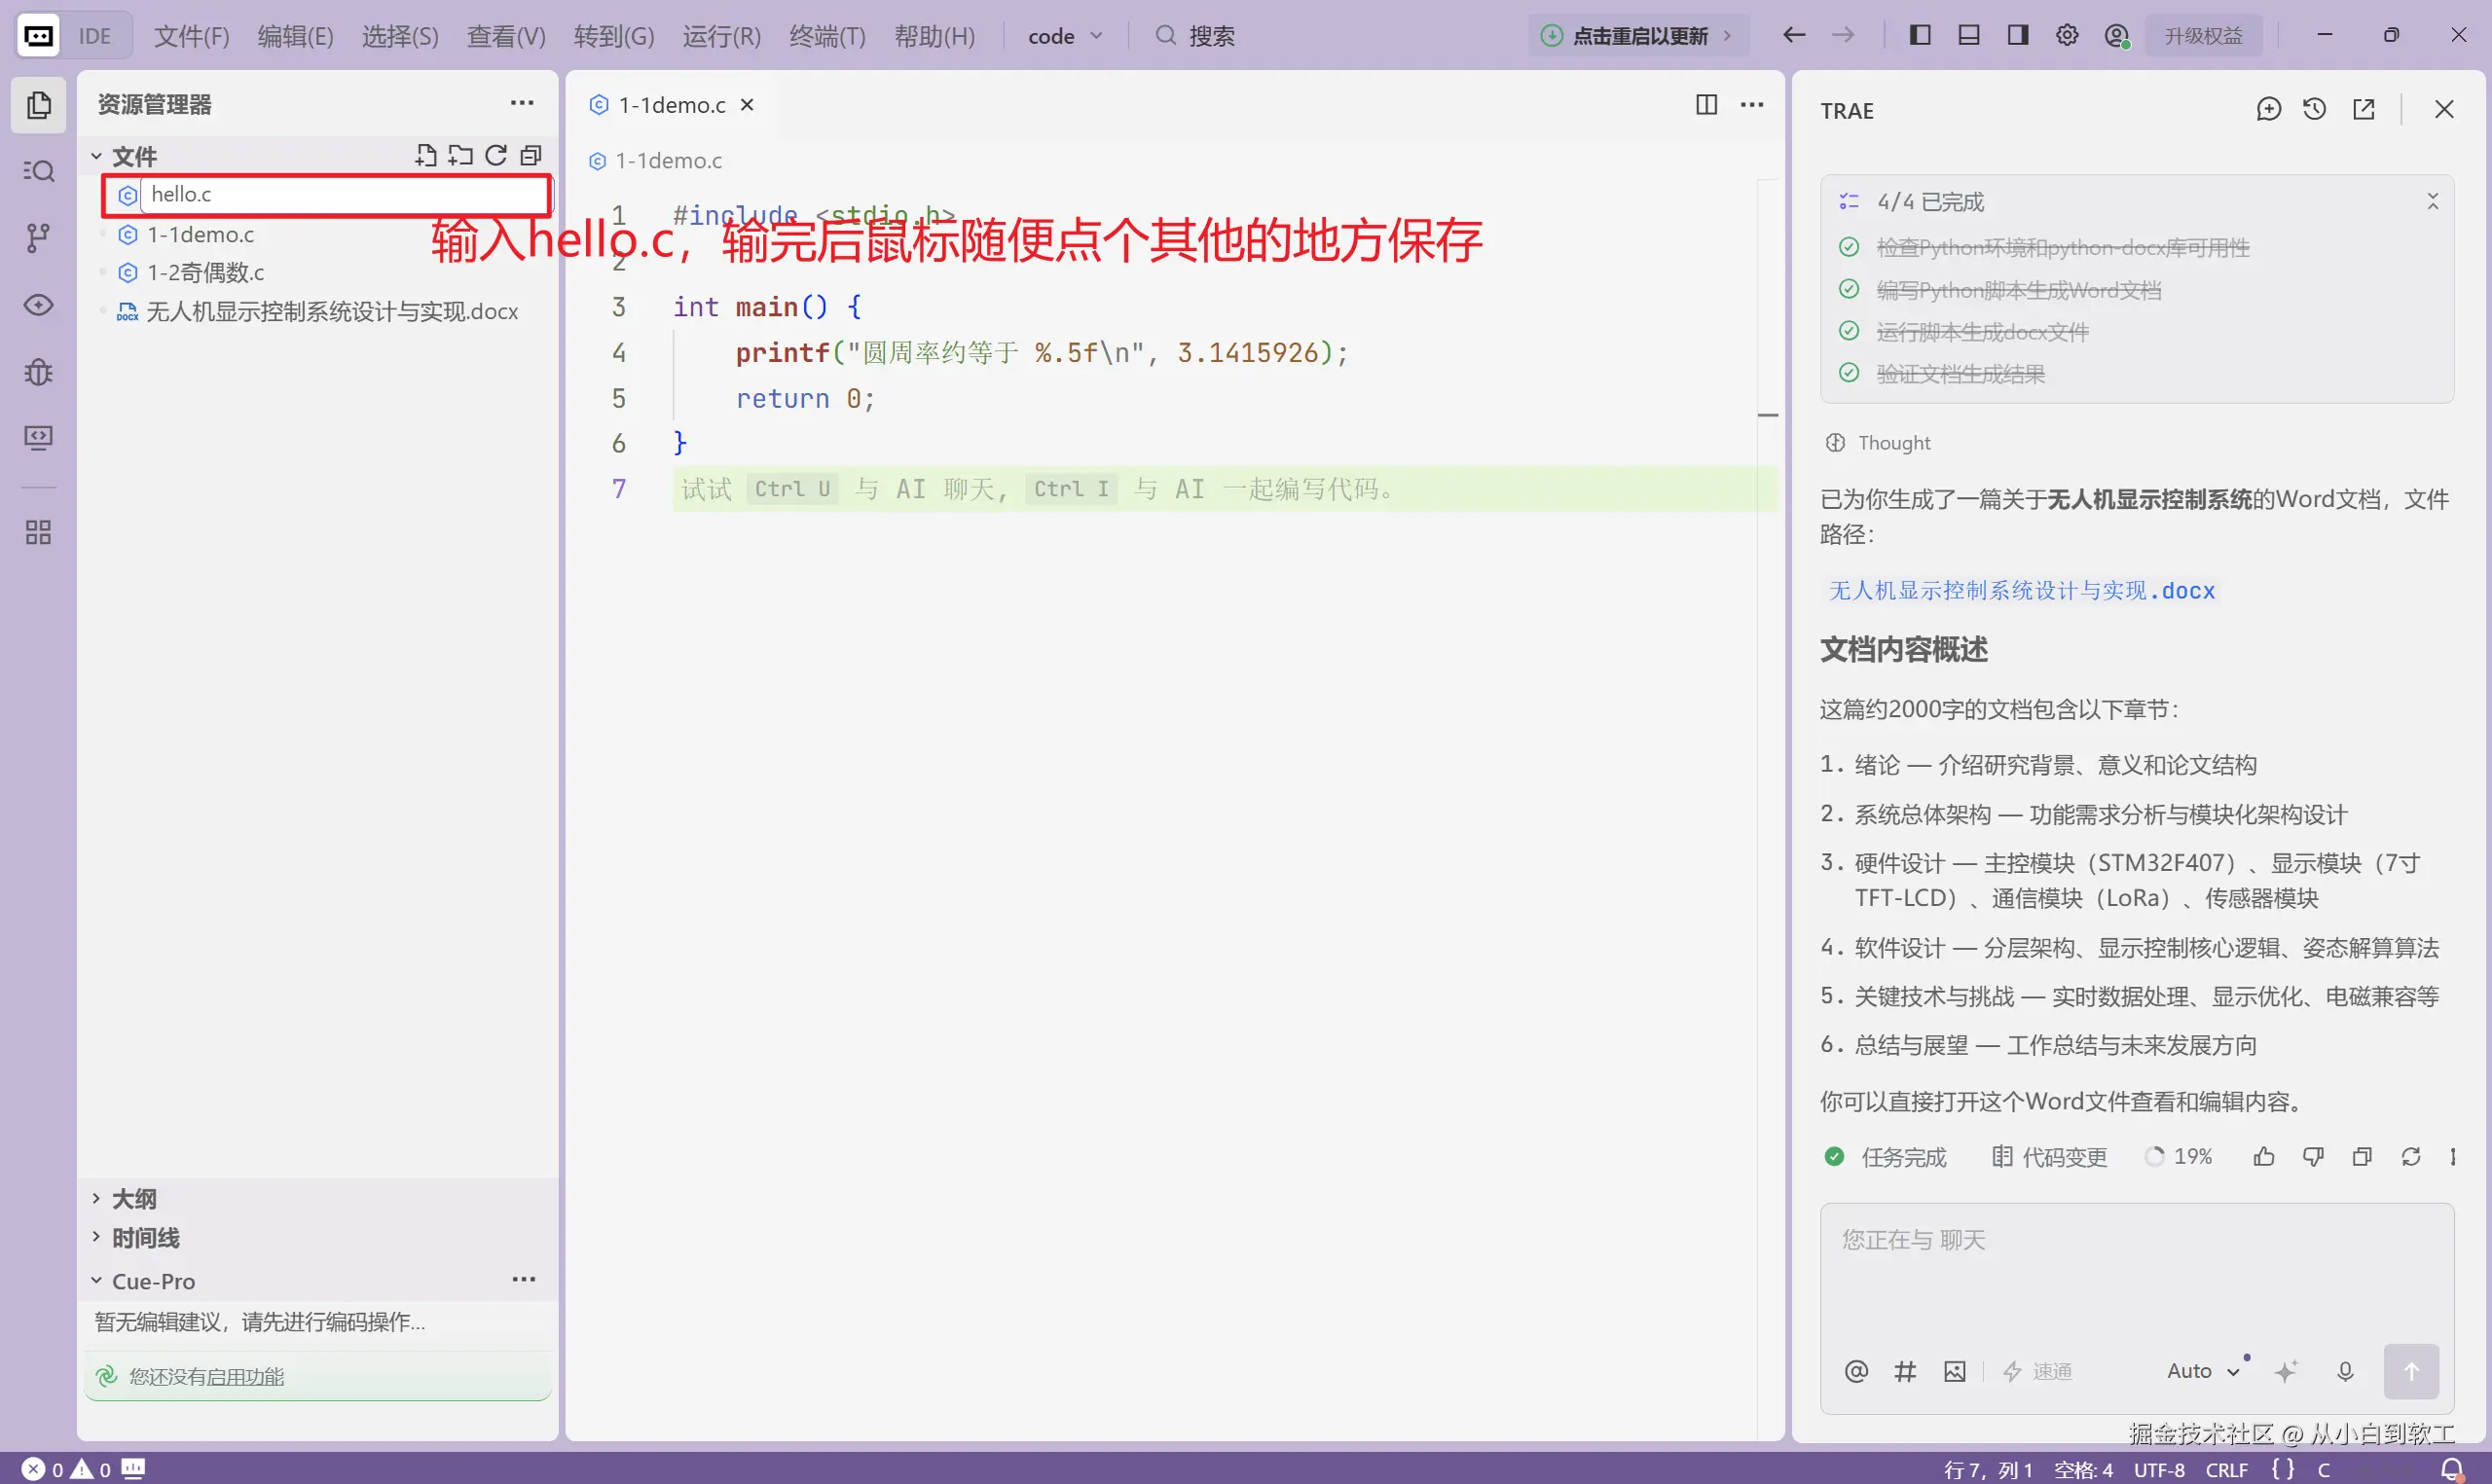
Task: Copy the chat response
Action: (2362, 1157)
